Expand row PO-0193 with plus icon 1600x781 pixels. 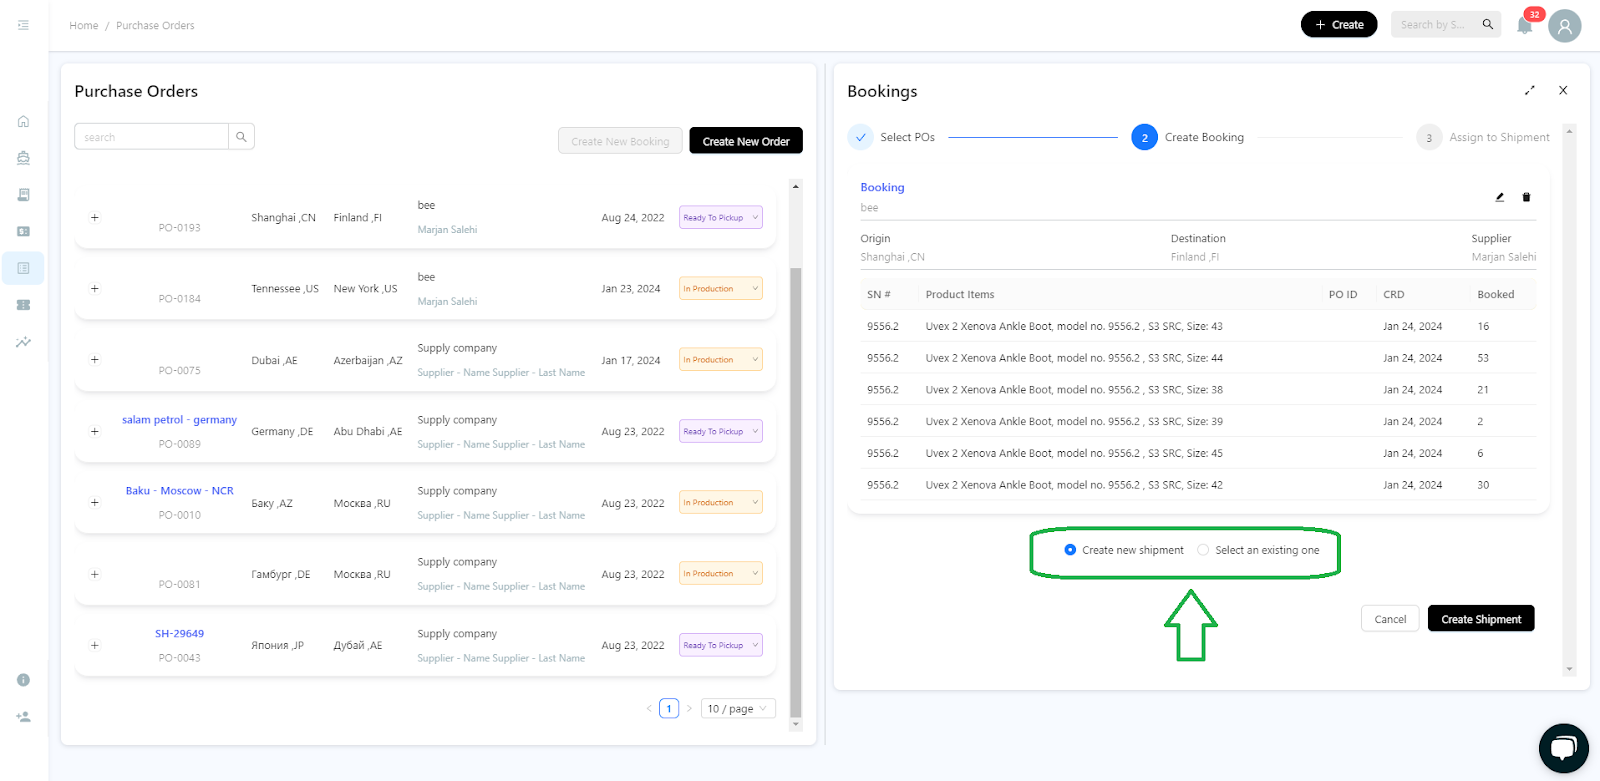click(95, 217)
